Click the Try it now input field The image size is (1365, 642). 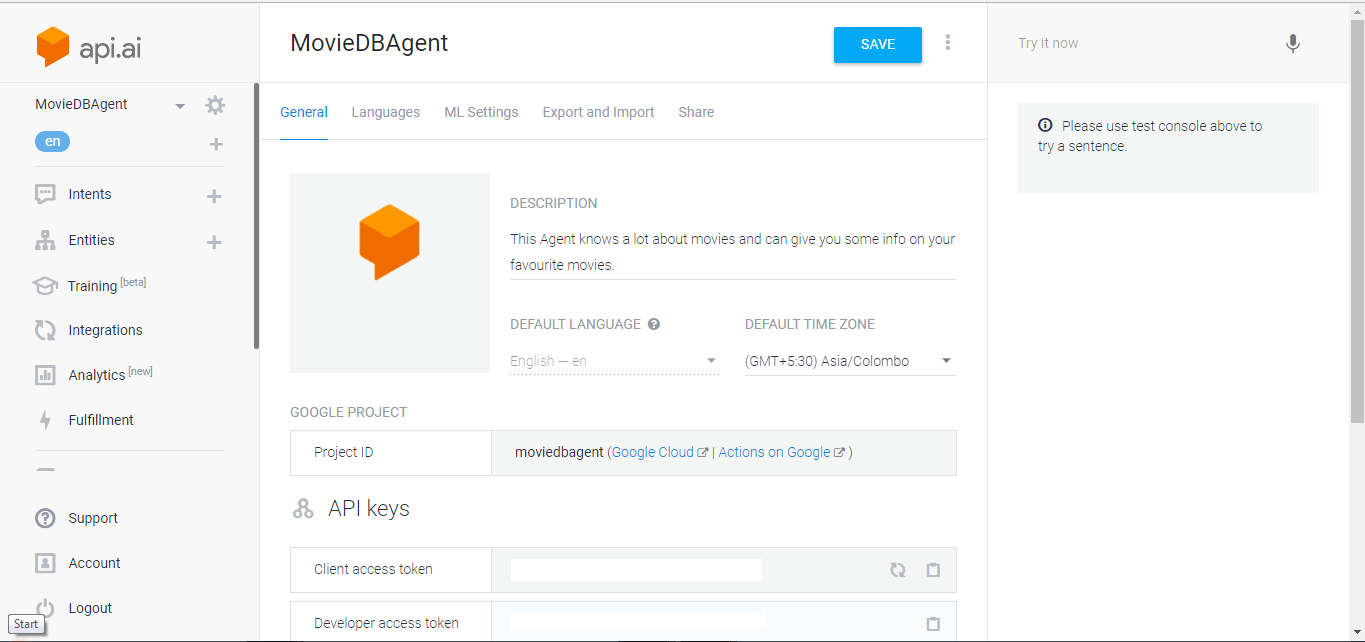pos(1140,44)
